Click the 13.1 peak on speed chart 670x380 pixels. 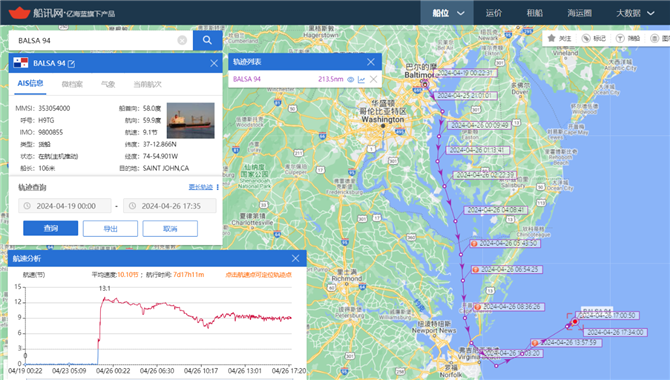point(104,298)
